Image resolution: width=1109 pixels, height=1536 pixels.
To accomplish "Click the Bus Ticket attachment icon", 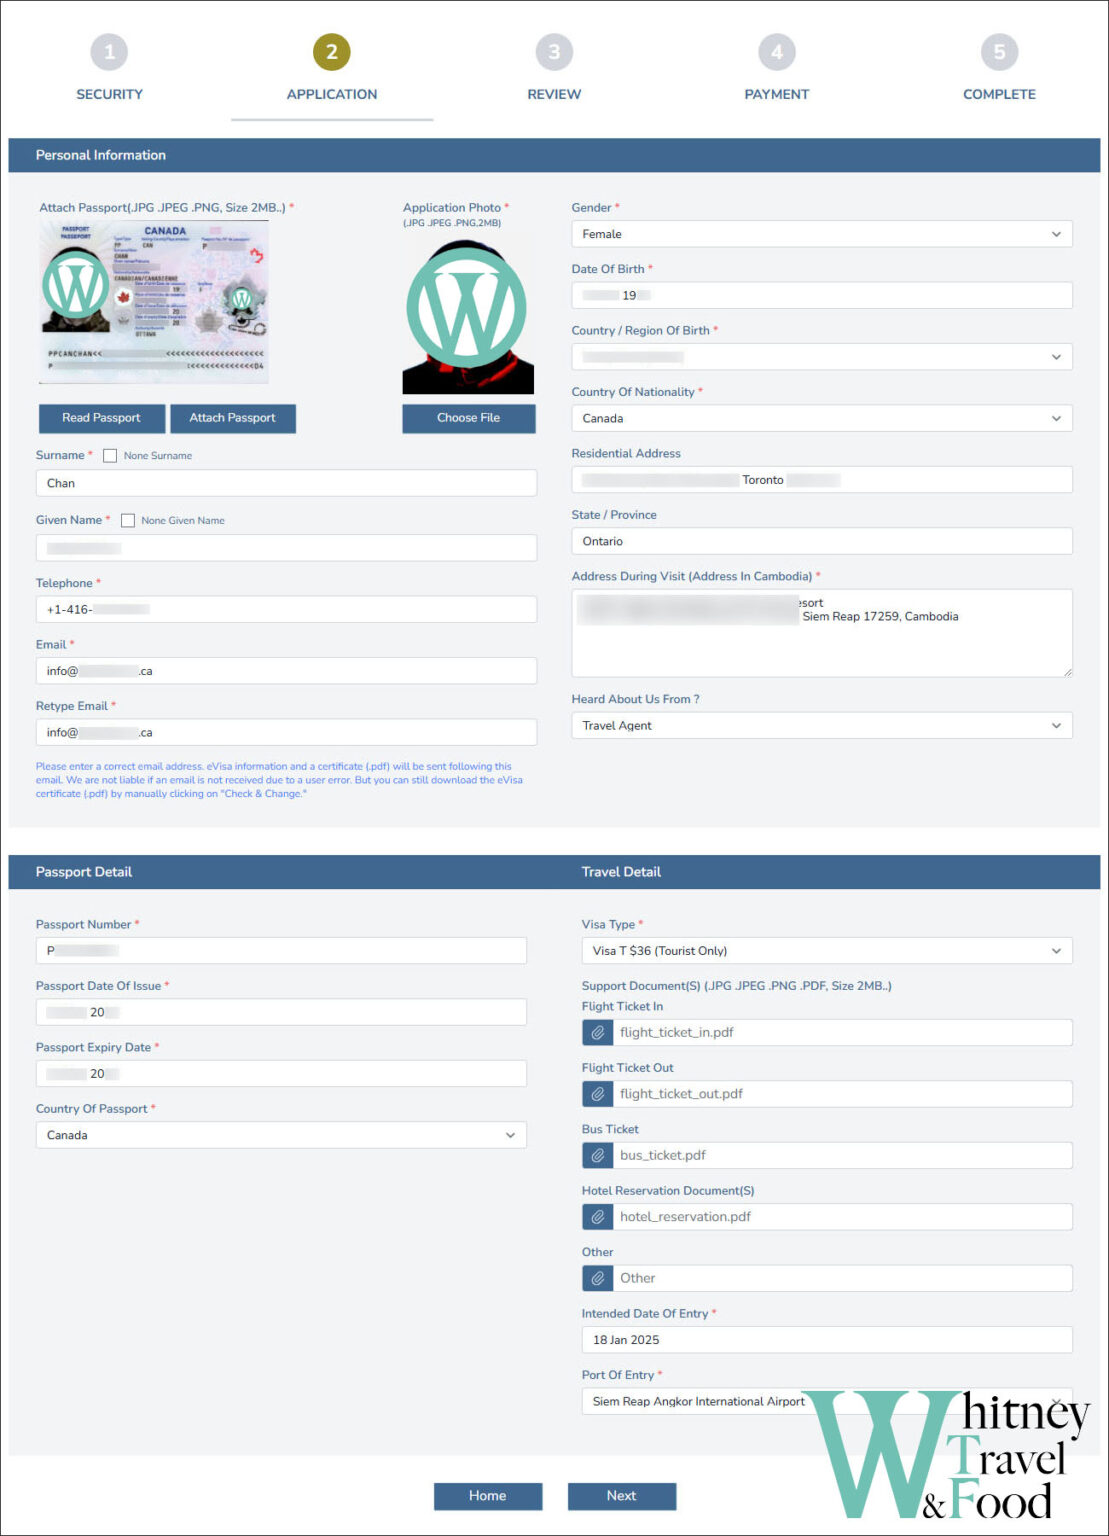I will [597, 1156].
